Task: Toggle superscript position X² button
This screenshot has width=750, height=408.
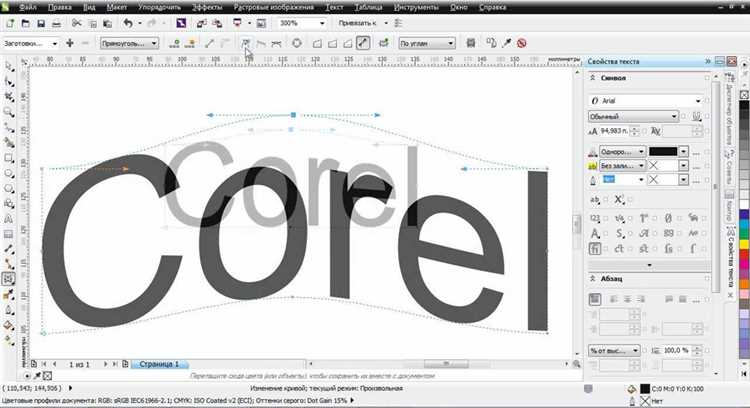Action: coord(619,199)
